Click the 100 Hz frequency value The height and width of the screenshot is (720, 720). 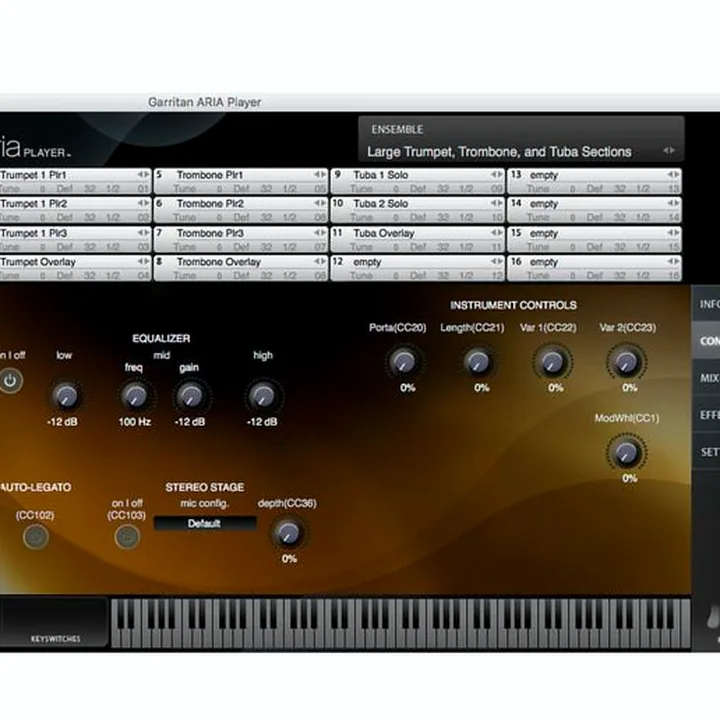135,422
